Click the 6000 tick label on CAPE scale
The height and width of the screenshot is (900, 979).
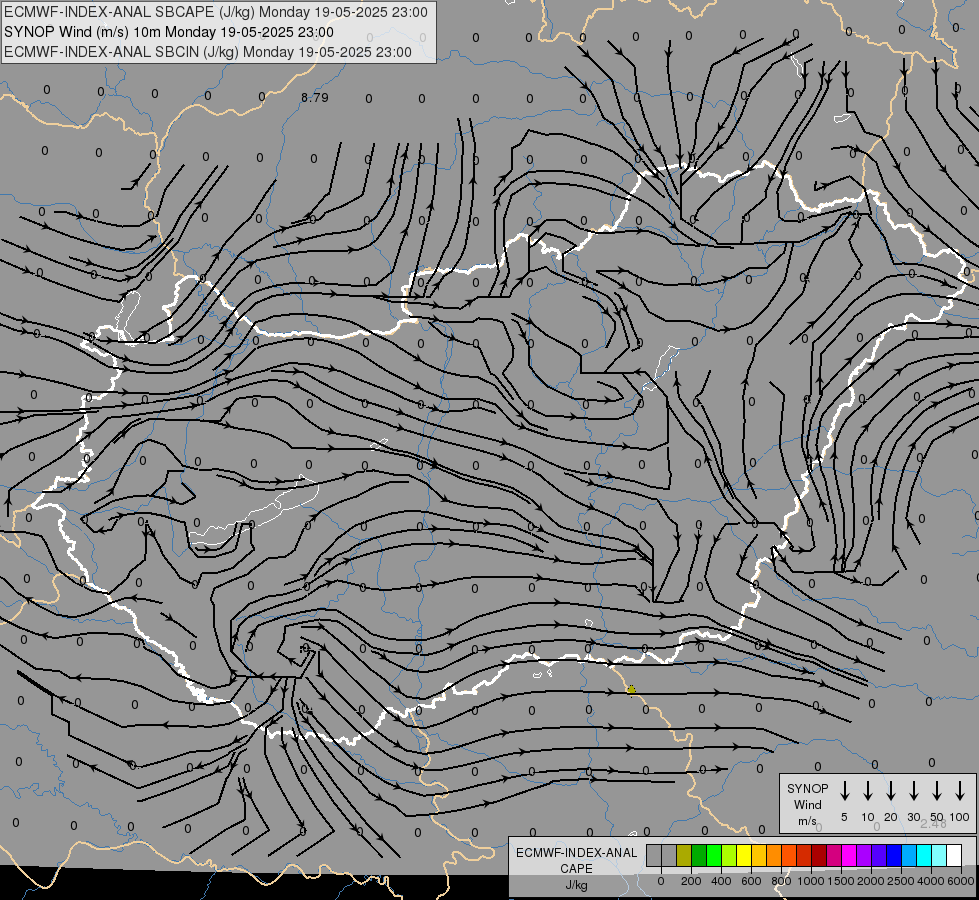coord(961,881)
